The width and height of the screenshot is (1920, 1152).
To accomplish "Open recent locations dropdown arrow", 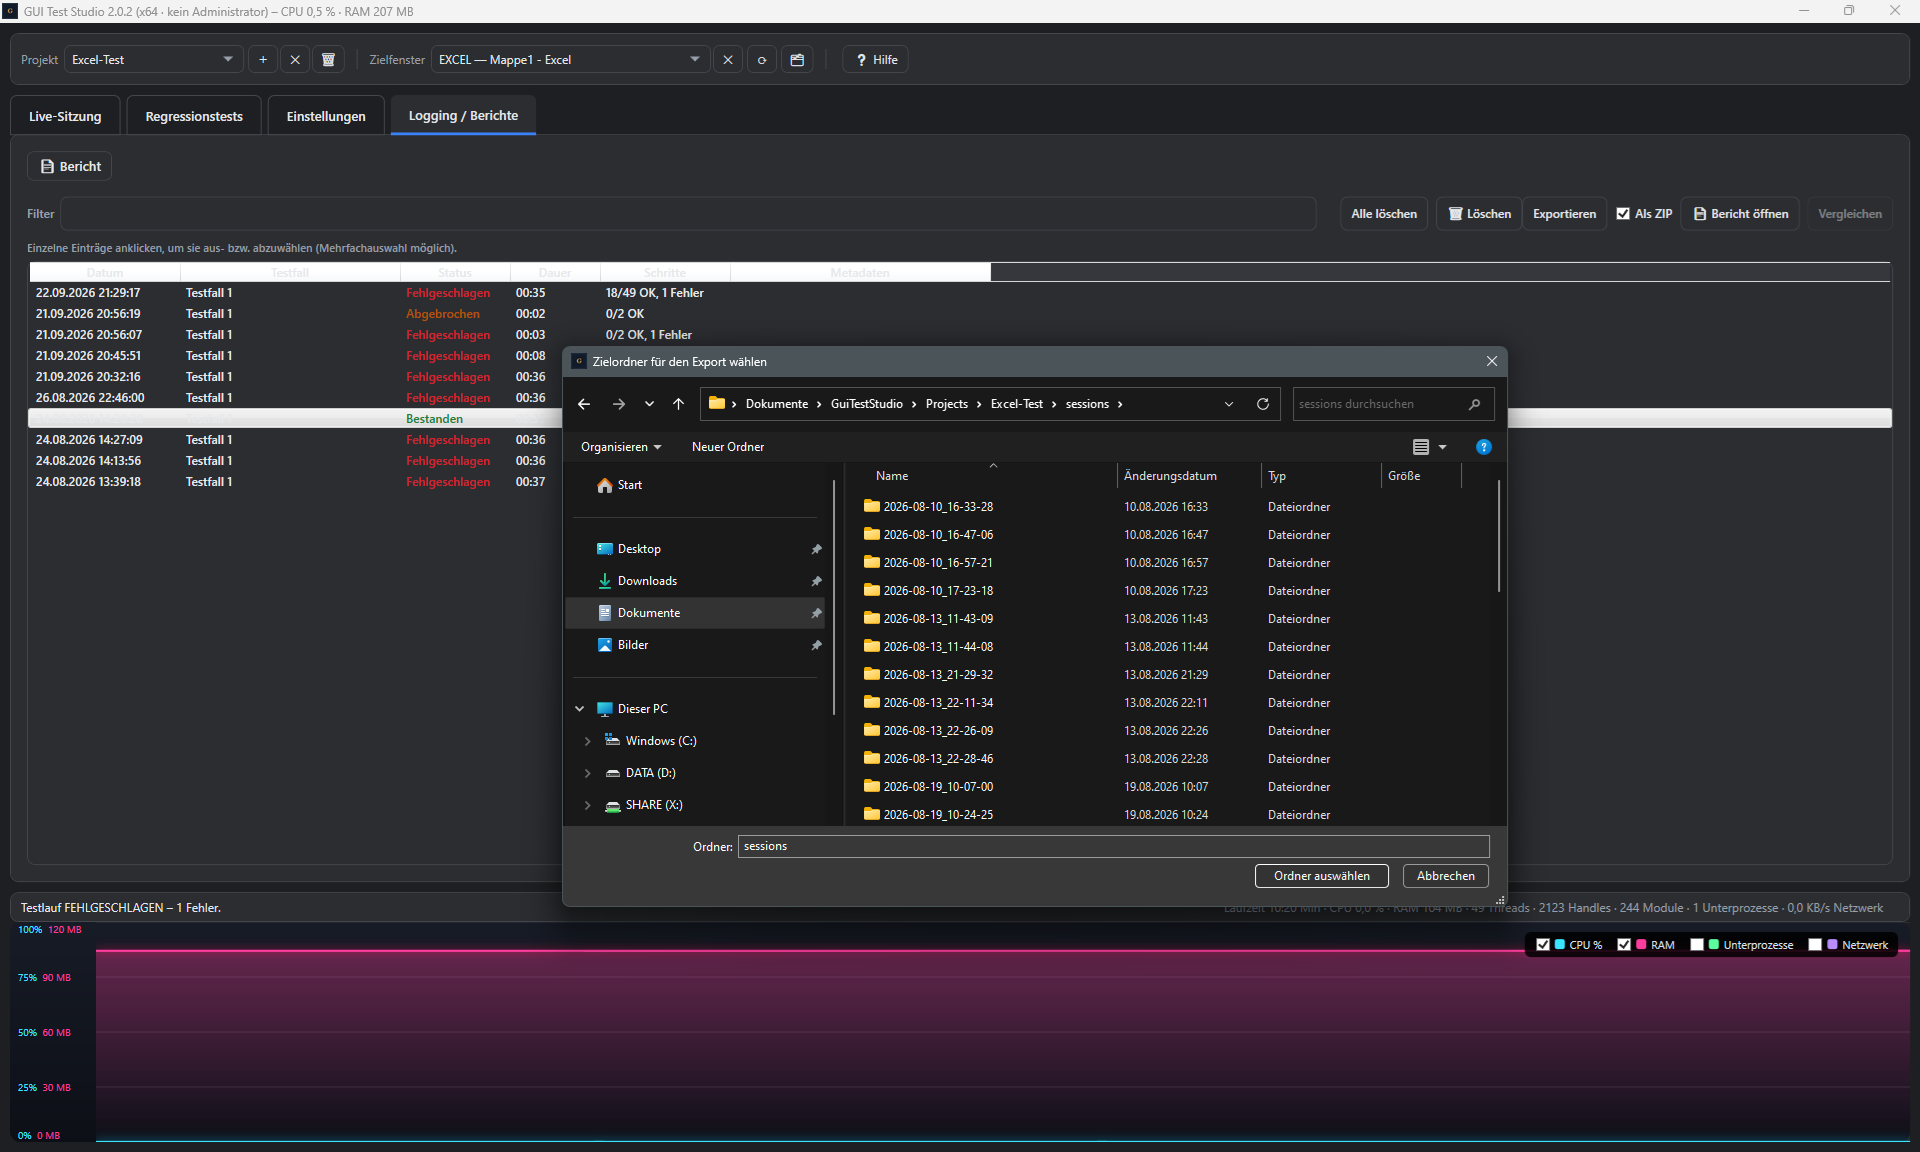I will click(649, 404).
